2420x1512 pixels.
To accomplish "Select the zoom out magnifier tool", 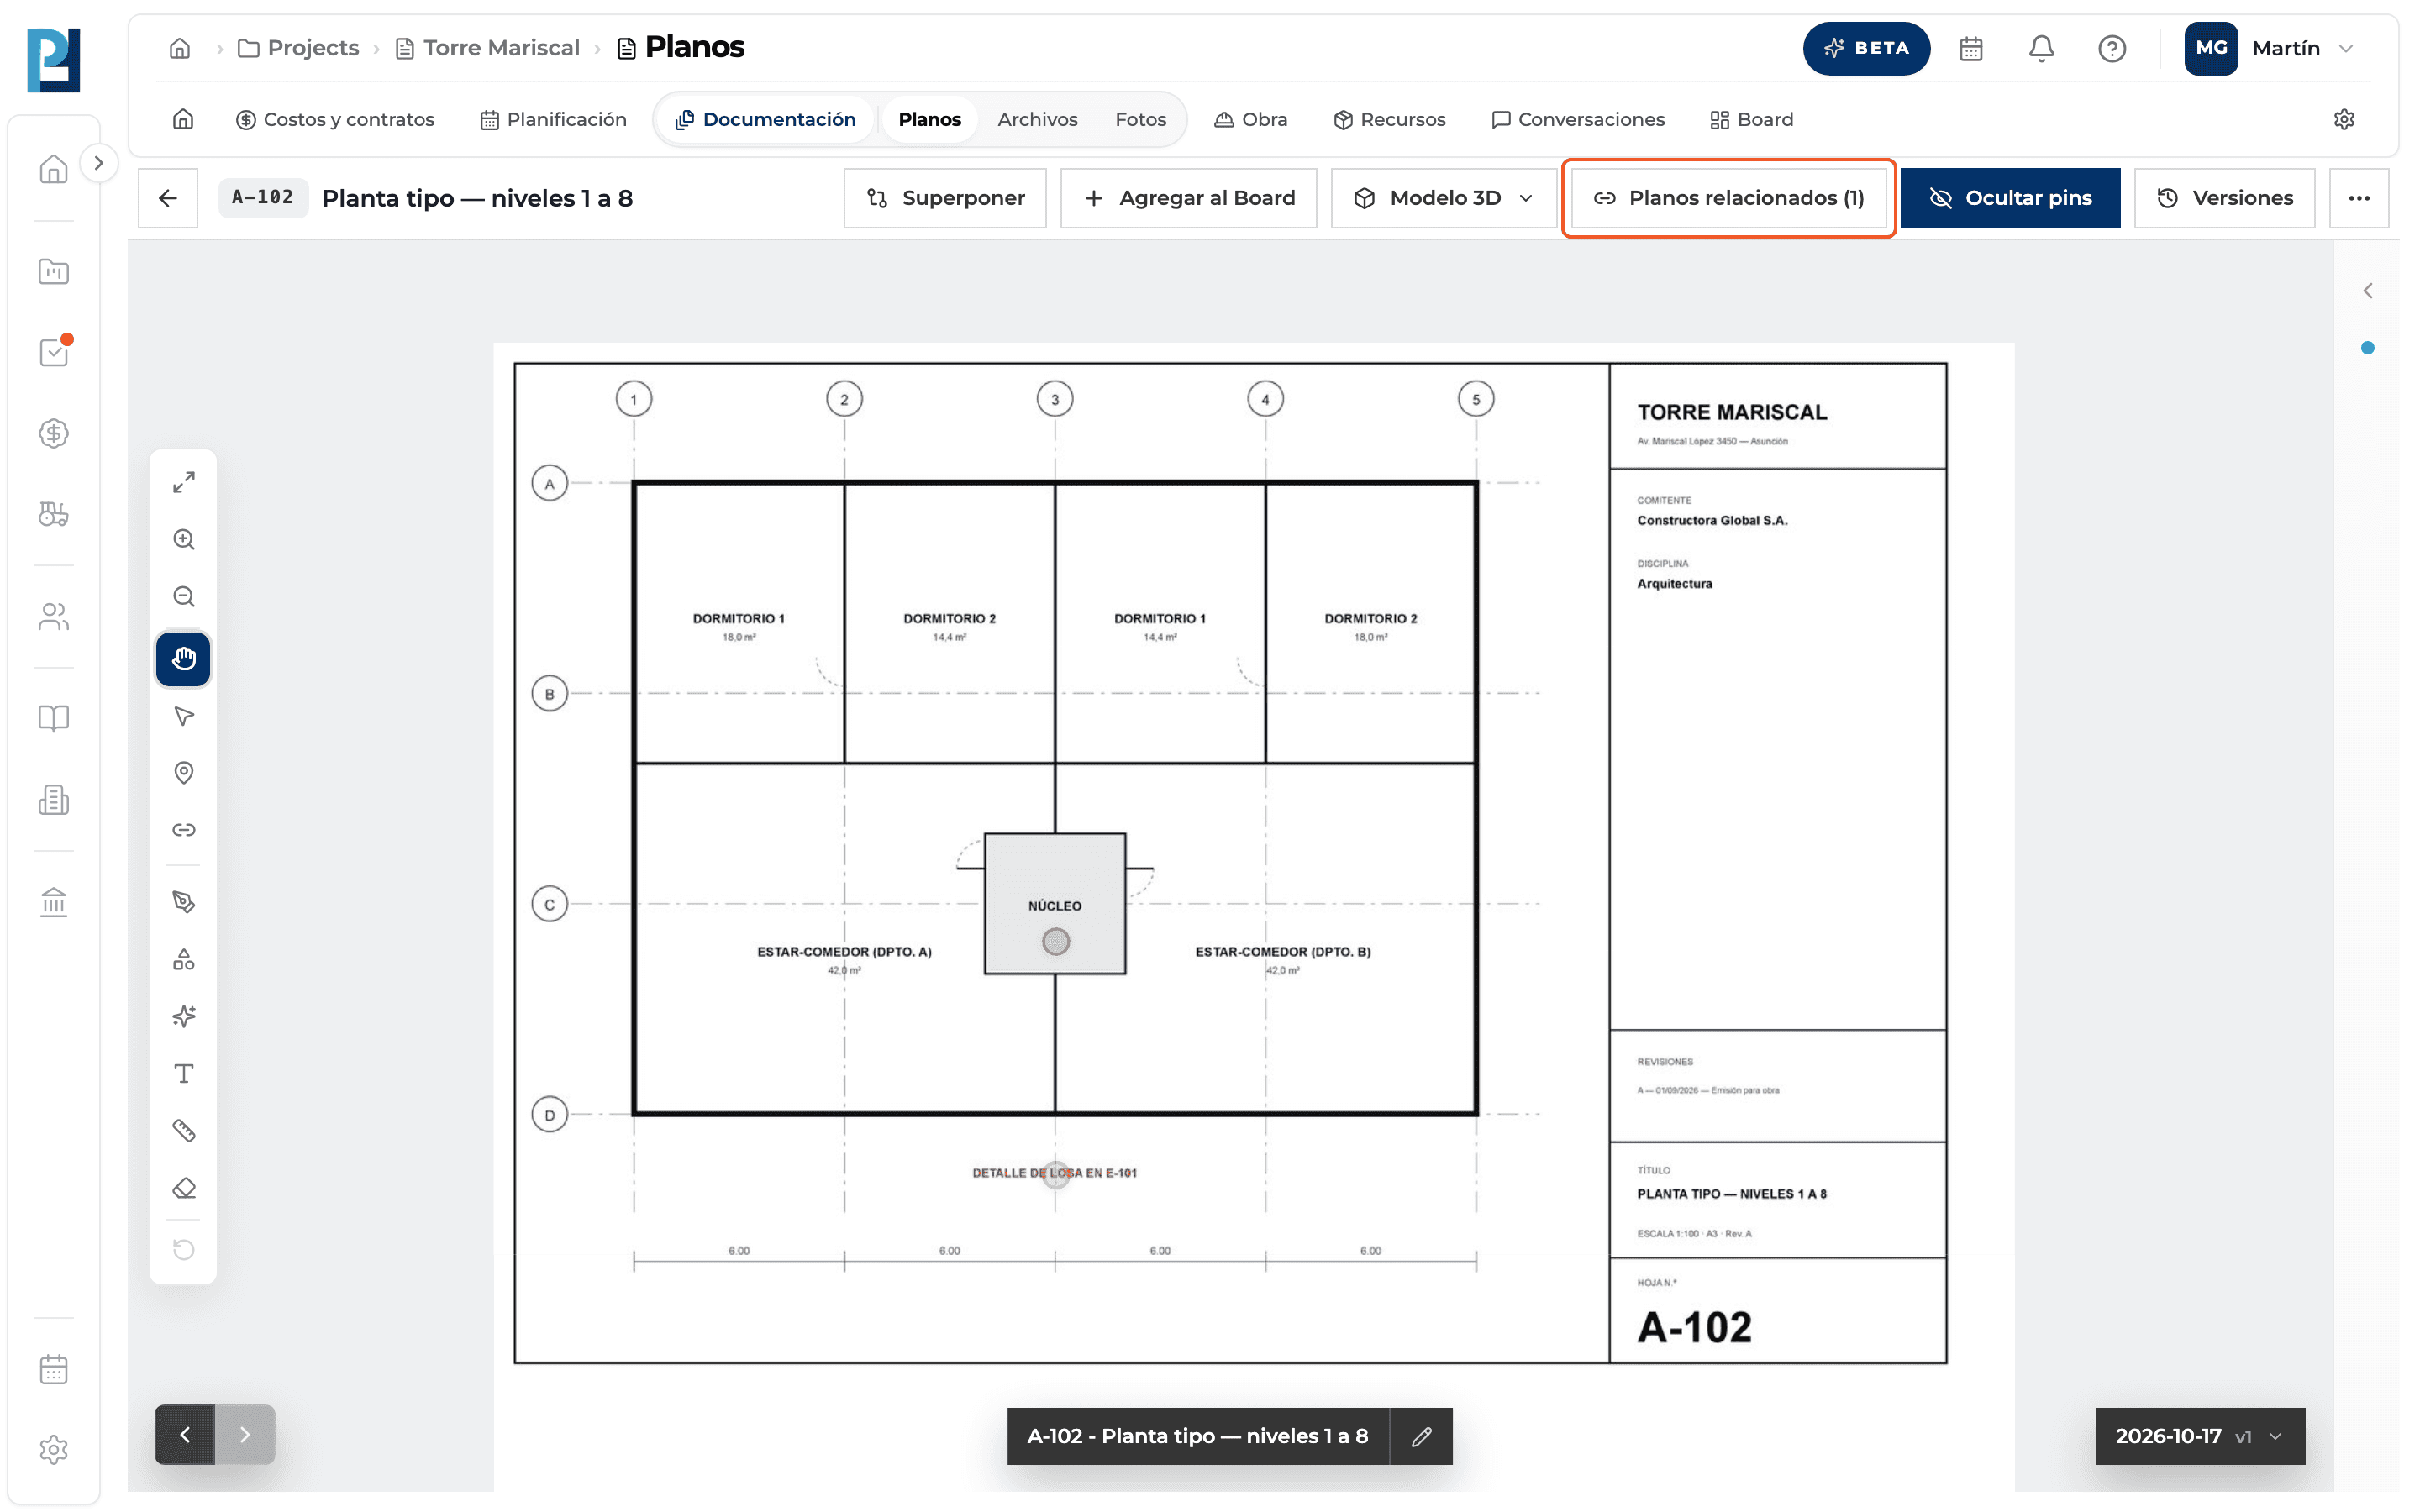I will click(x=183, y=597).
